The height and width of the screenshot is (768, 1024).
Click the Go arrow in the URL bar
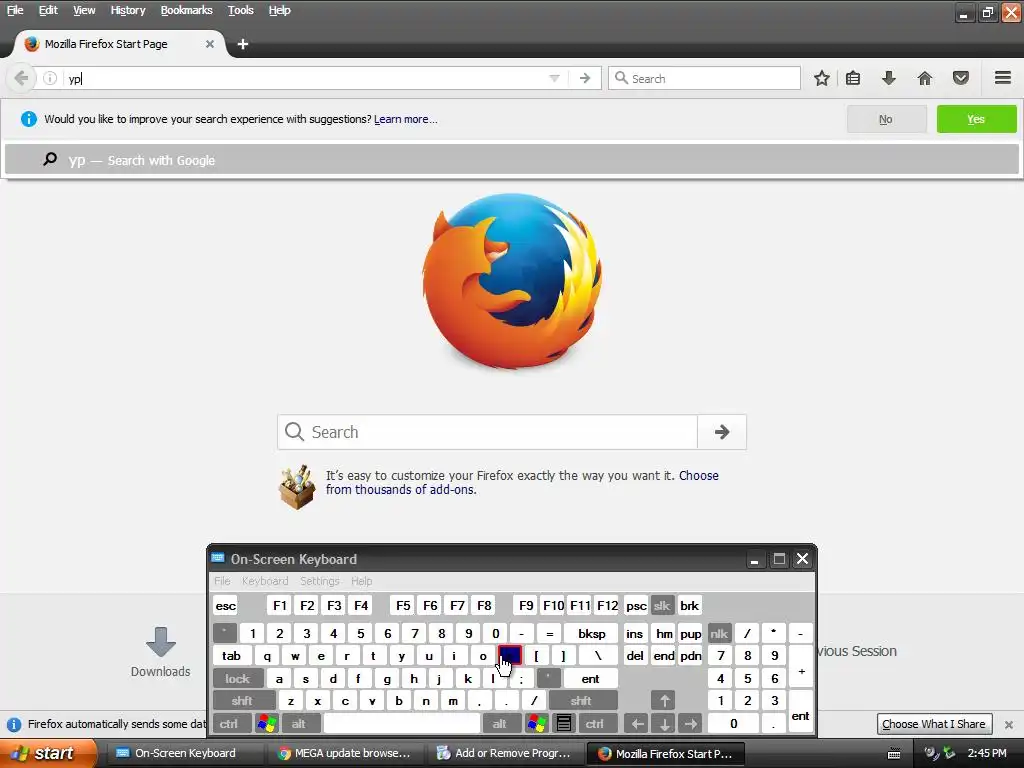tap(584, 78)
